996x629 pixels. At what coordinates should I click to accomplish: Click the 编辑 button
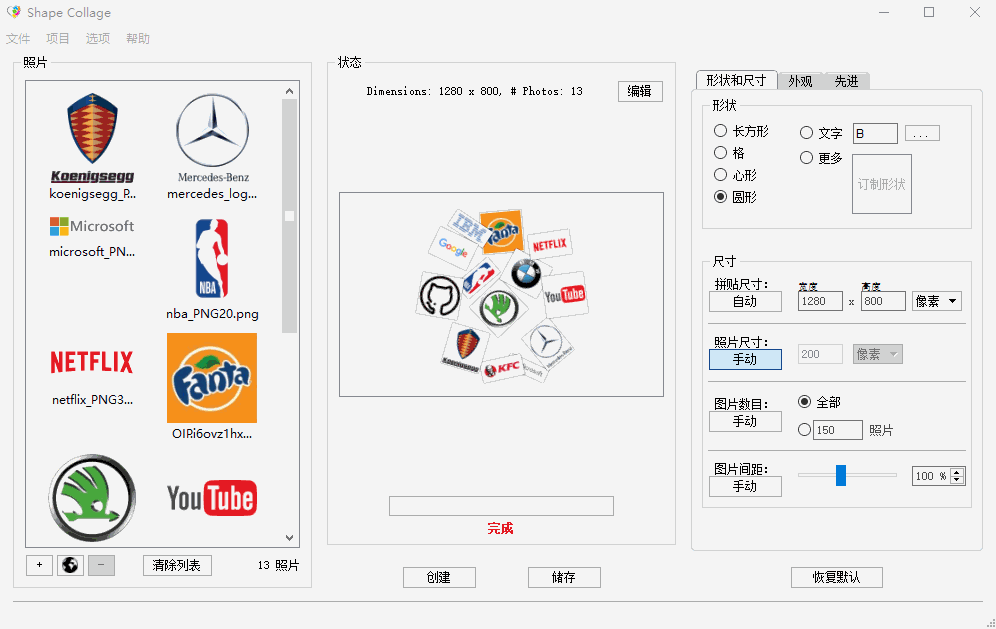click(x=640, y=91)
